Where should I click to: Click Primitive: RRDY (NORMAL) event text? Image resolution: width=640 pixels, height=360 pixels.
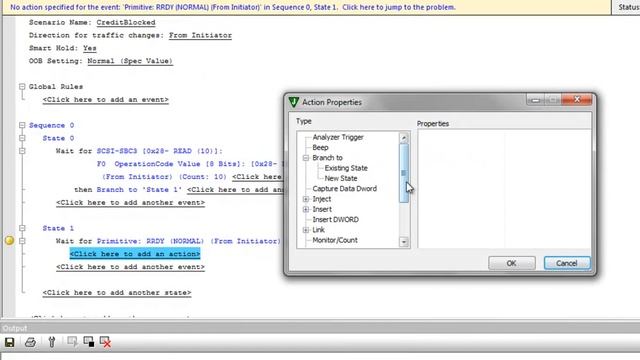pyautogui.click(x=189, y=241)
